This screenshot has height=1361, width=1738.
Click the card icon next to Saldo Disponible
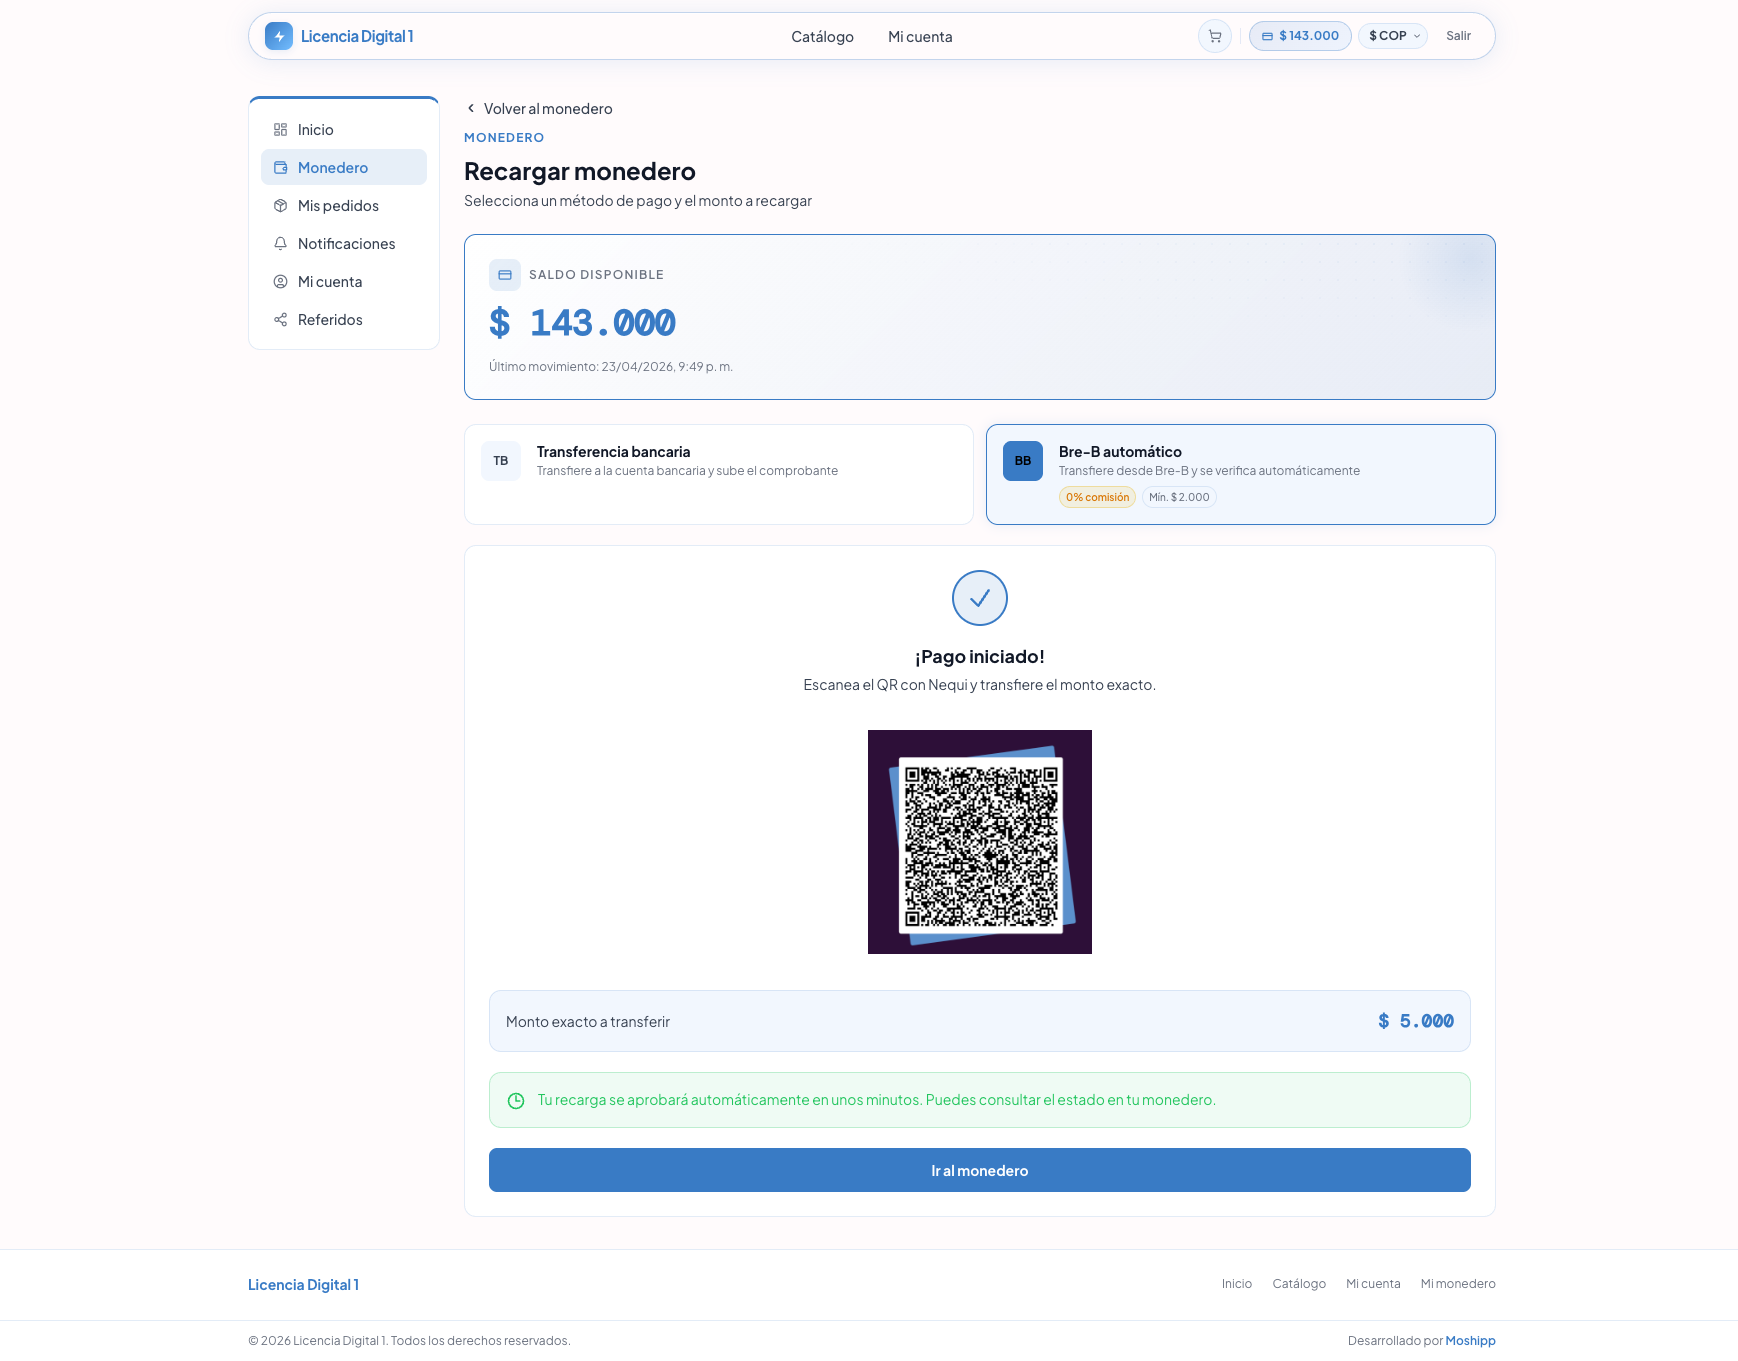(505, 274)
